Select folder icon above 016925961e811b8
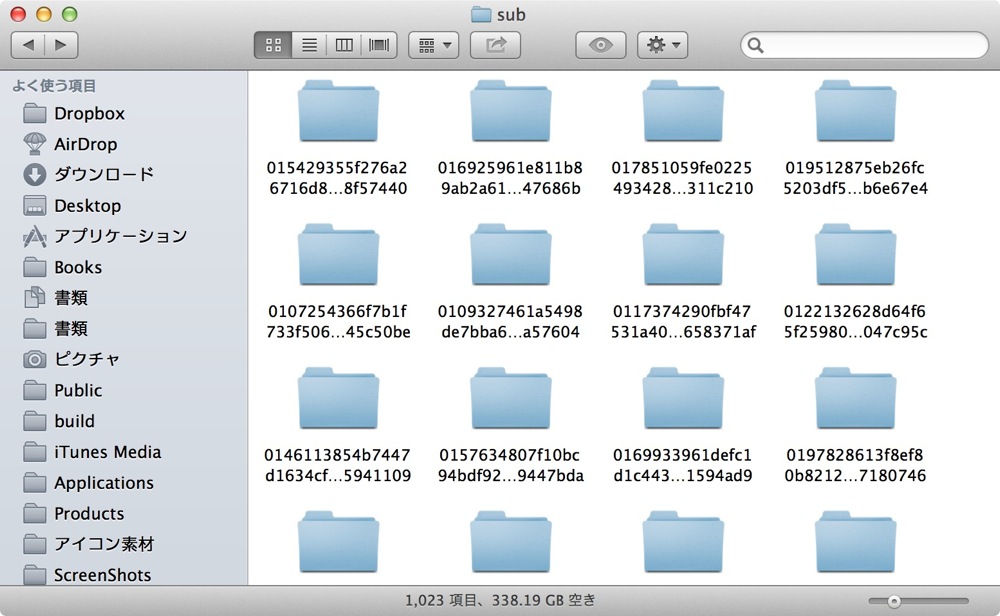1000x616 pixels. point(511,111)
